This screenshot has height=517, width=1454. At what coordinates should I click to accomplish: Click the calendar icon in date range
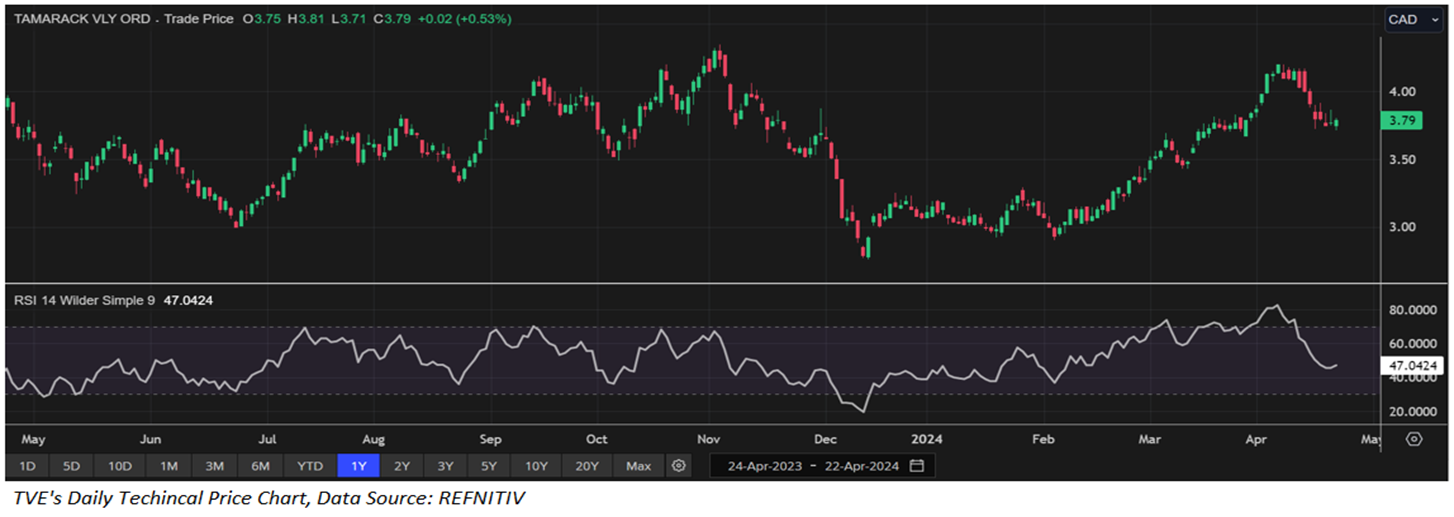pyautogui.click(x=917, y=466)
